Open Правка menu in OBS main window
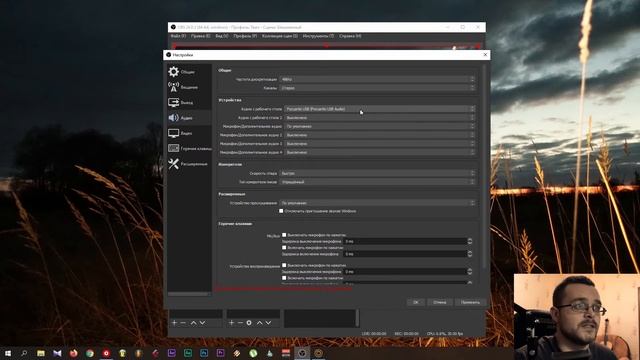The height and width of the screenshot is (360, 640). pyautogui.click(x=200, y=36)
